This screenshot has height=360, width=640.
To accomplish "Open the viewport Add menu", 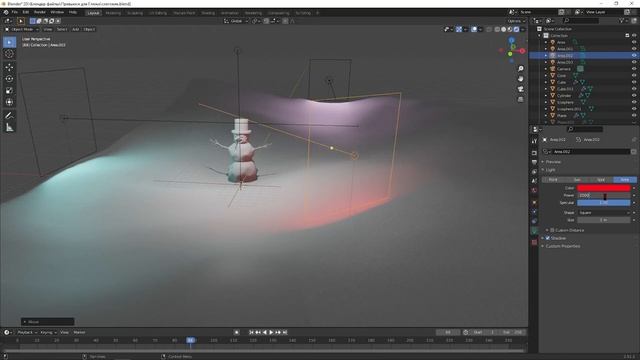I will coord(76,29).
